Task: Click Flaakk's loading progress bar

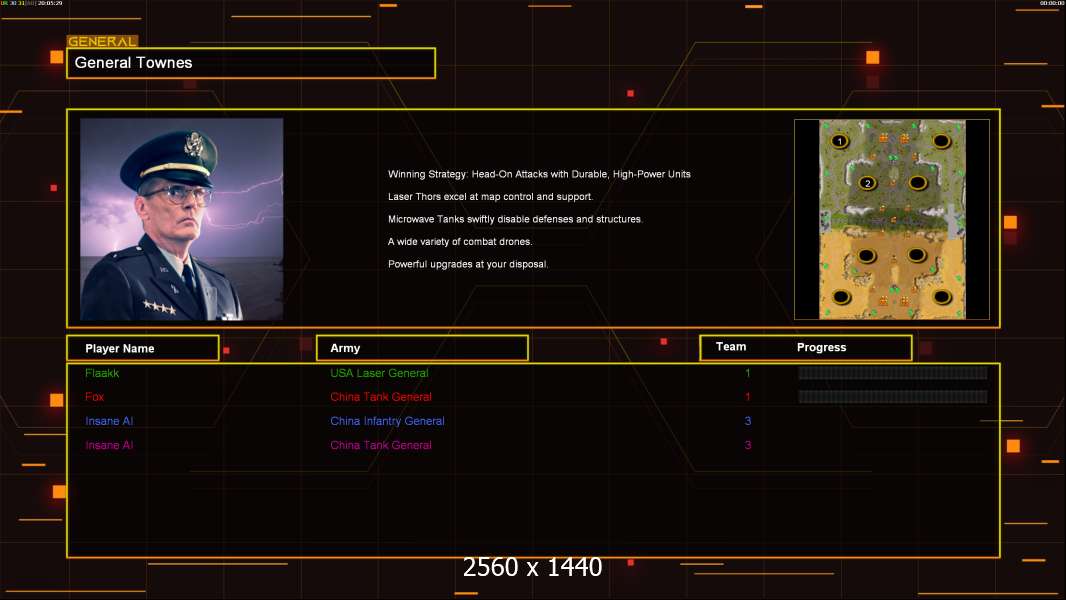Action: click(893, 372)
